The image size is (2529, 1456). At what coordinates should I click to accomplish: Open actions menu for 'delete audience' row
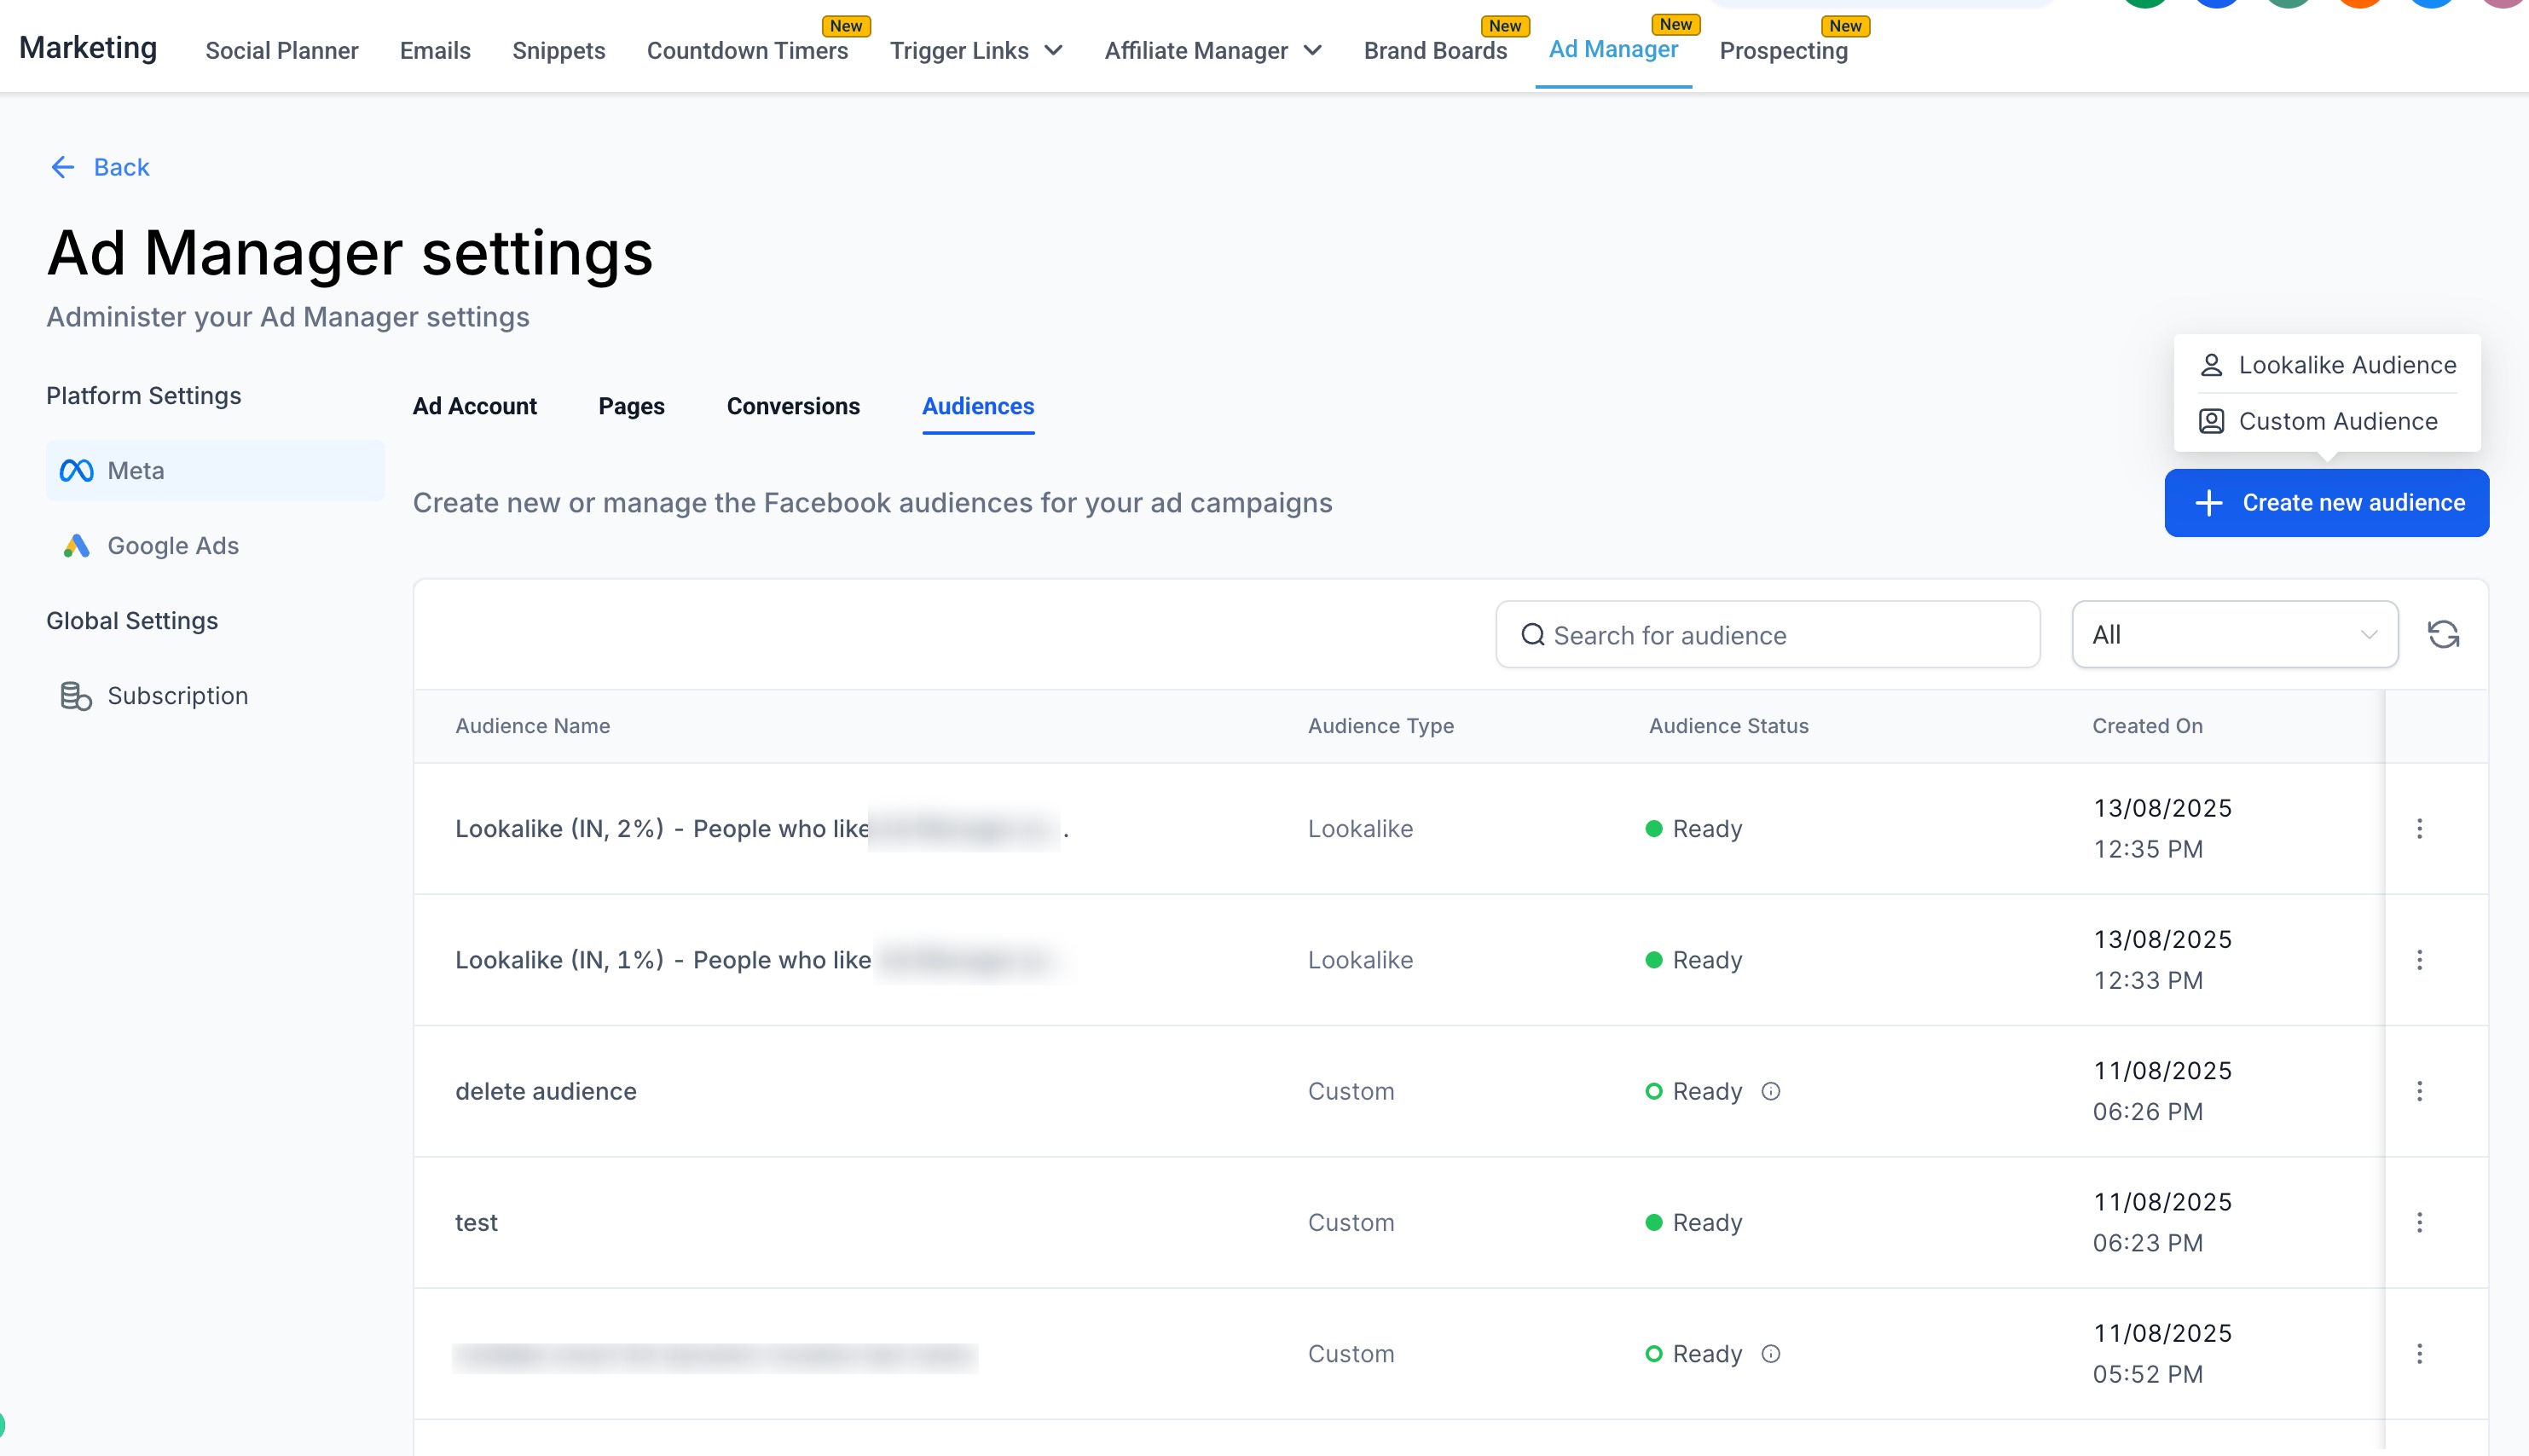click(2419, 1091)
